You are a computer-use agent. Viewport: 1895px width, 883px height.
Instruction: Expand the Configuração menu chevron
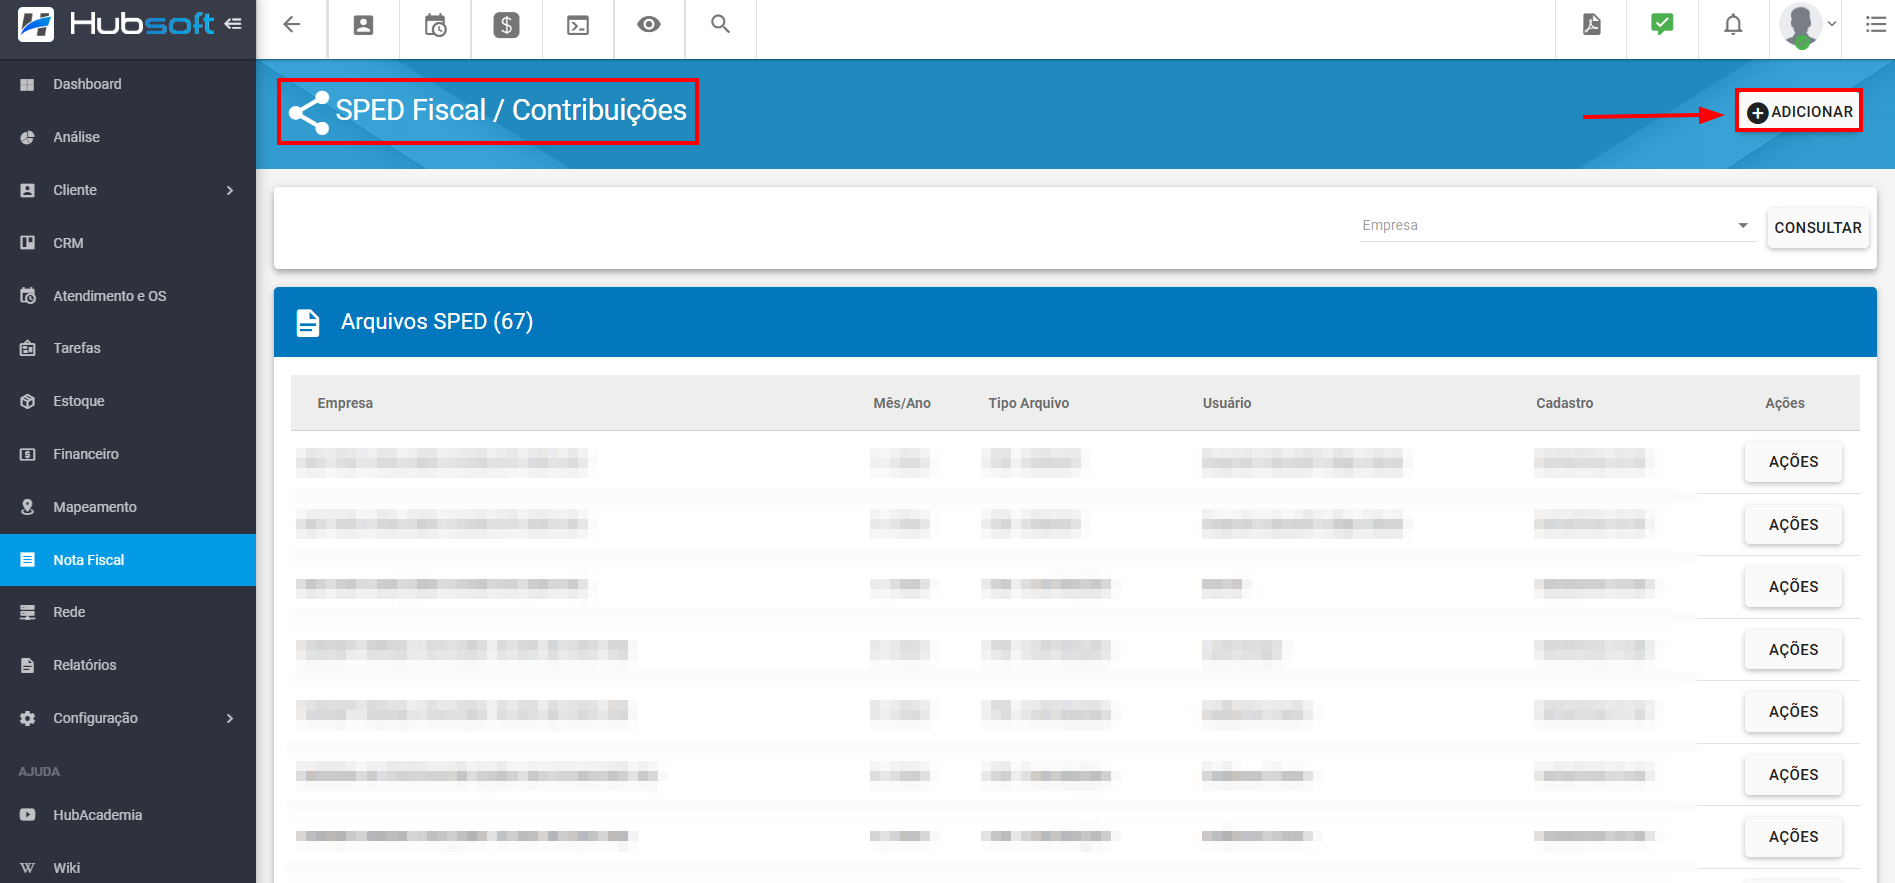230,718
